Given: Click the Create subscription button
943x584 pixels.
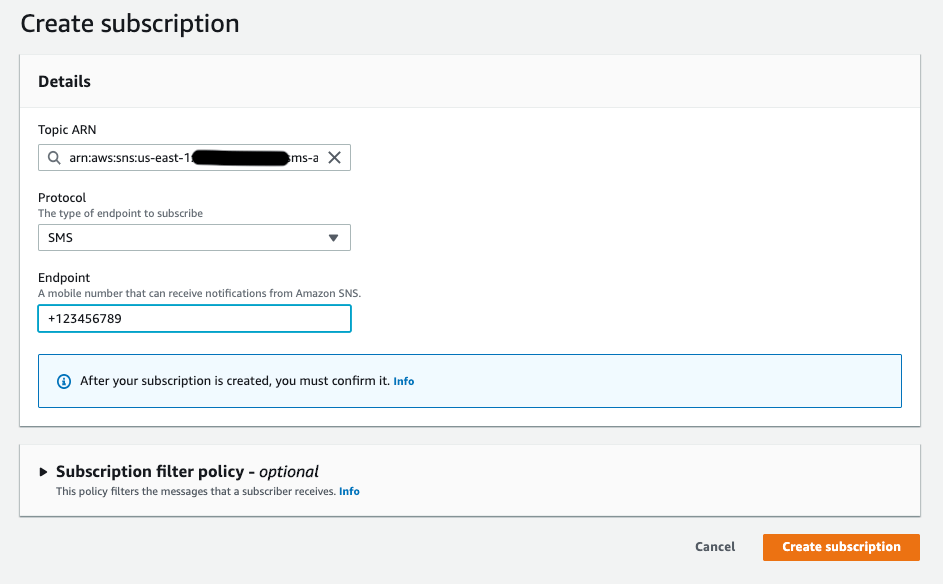Looking at the screenshot, I should coord(840,547).
